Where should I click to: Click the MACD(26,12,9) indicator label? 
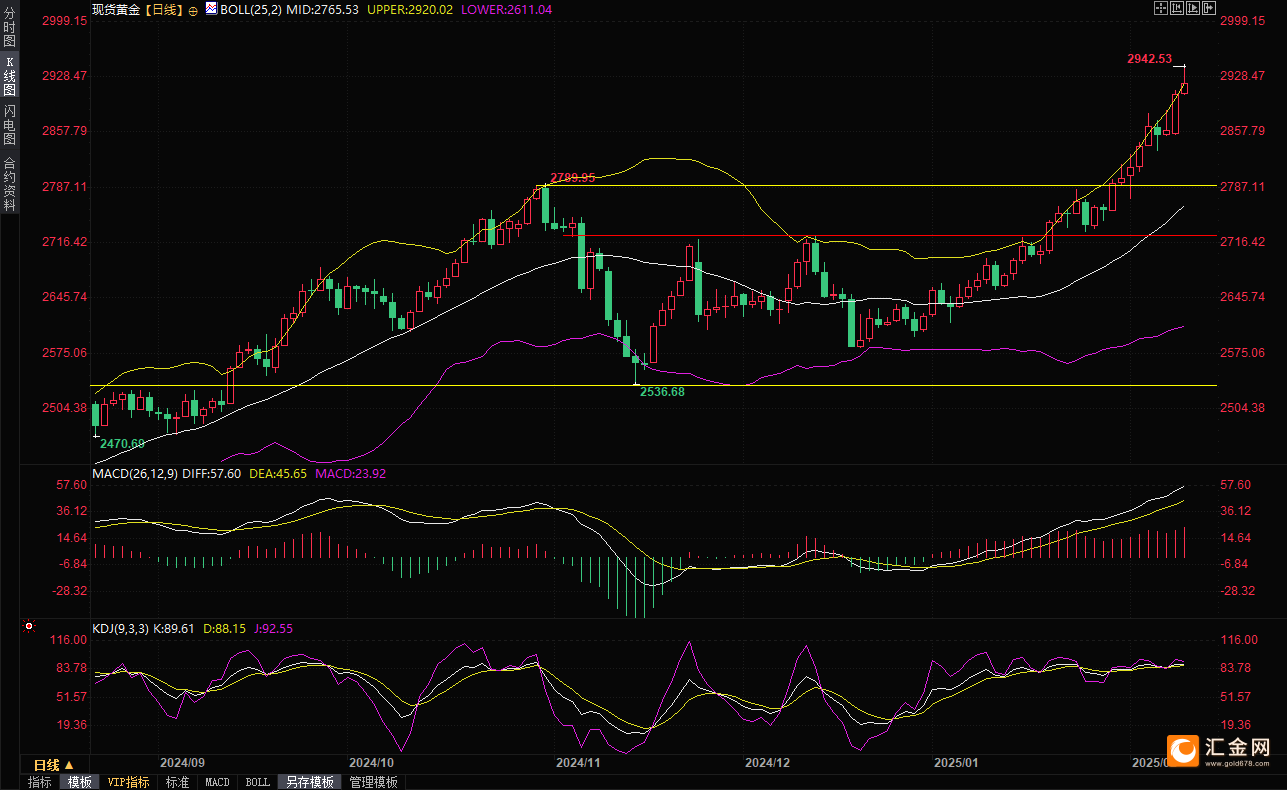tap(135, 473)
